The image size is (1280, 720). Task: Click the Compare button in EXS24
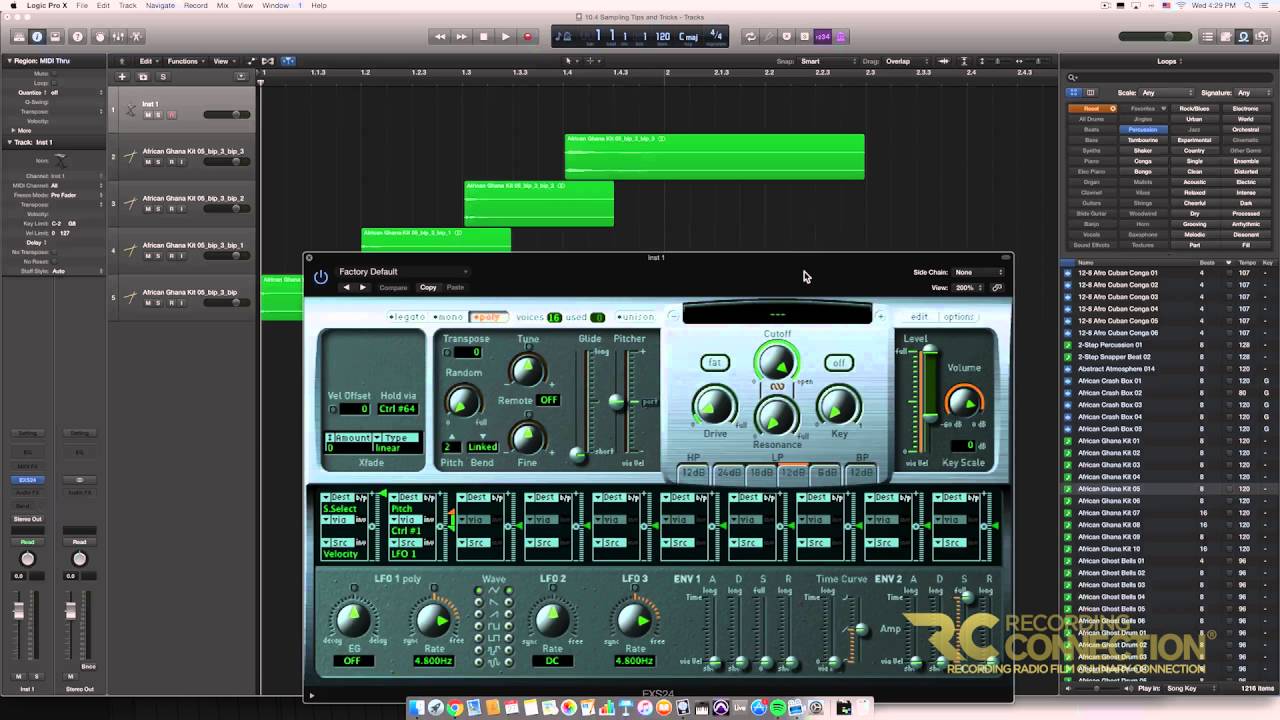[393, 288]
